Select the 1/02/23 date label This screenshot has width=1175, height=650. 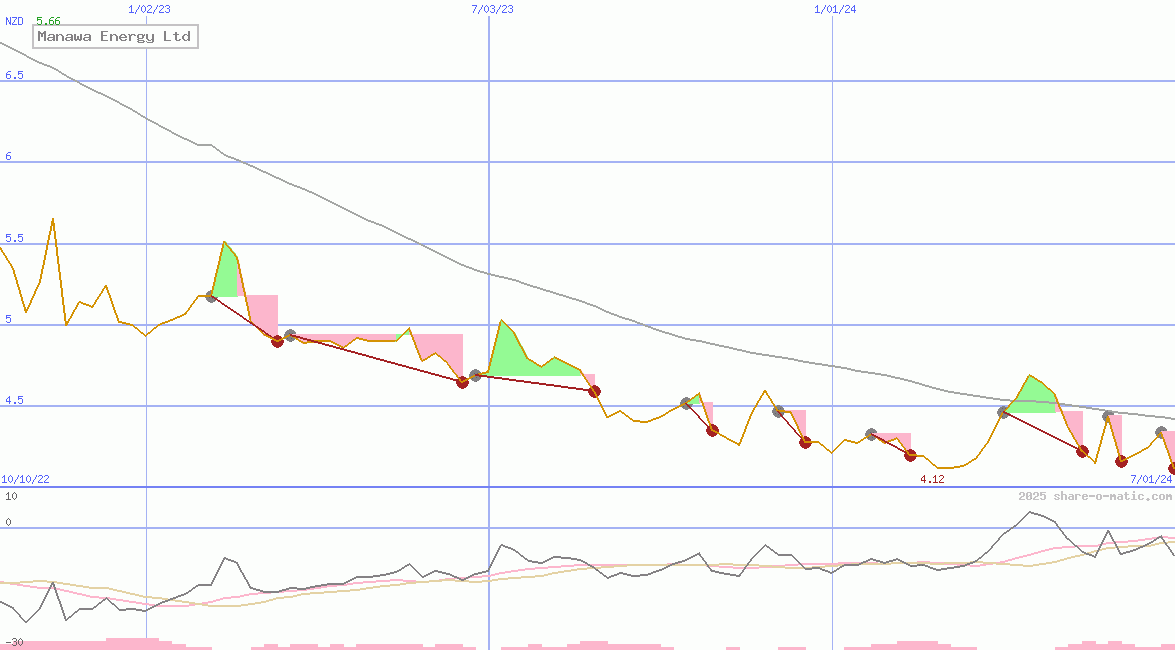(150, 8)
